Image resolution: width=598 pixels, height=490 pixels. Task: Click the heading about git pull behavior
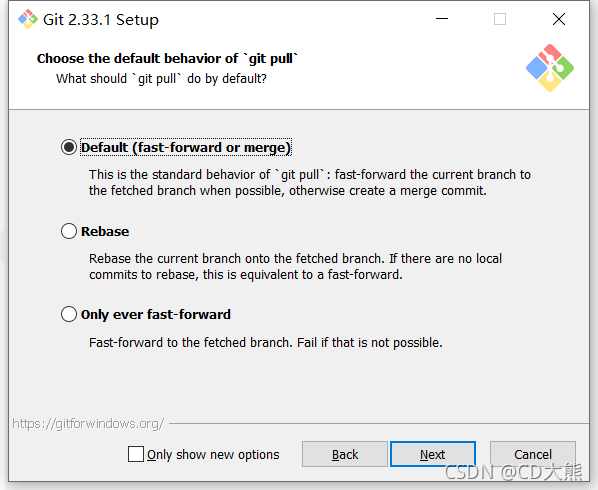click(x=167, y=58)
